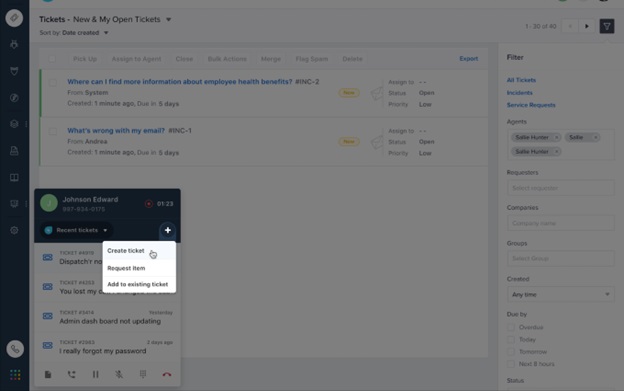
Task: Open the layers Assets icon in the sidebar
Action: tap(14, 124)
